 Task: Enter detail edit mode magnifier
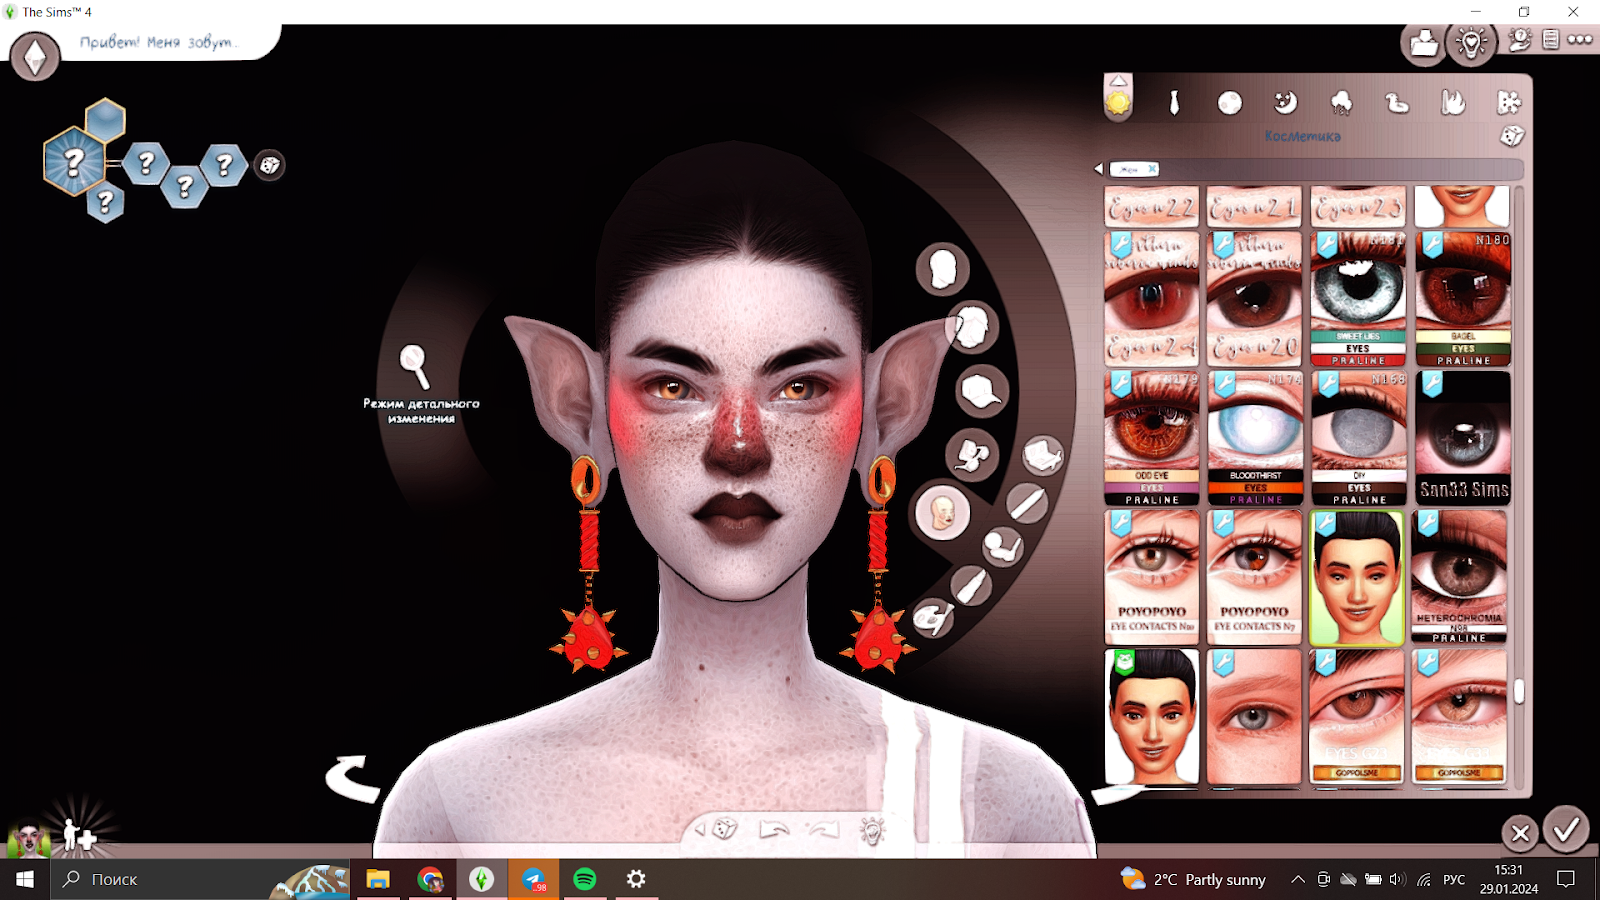pos(415,366)
